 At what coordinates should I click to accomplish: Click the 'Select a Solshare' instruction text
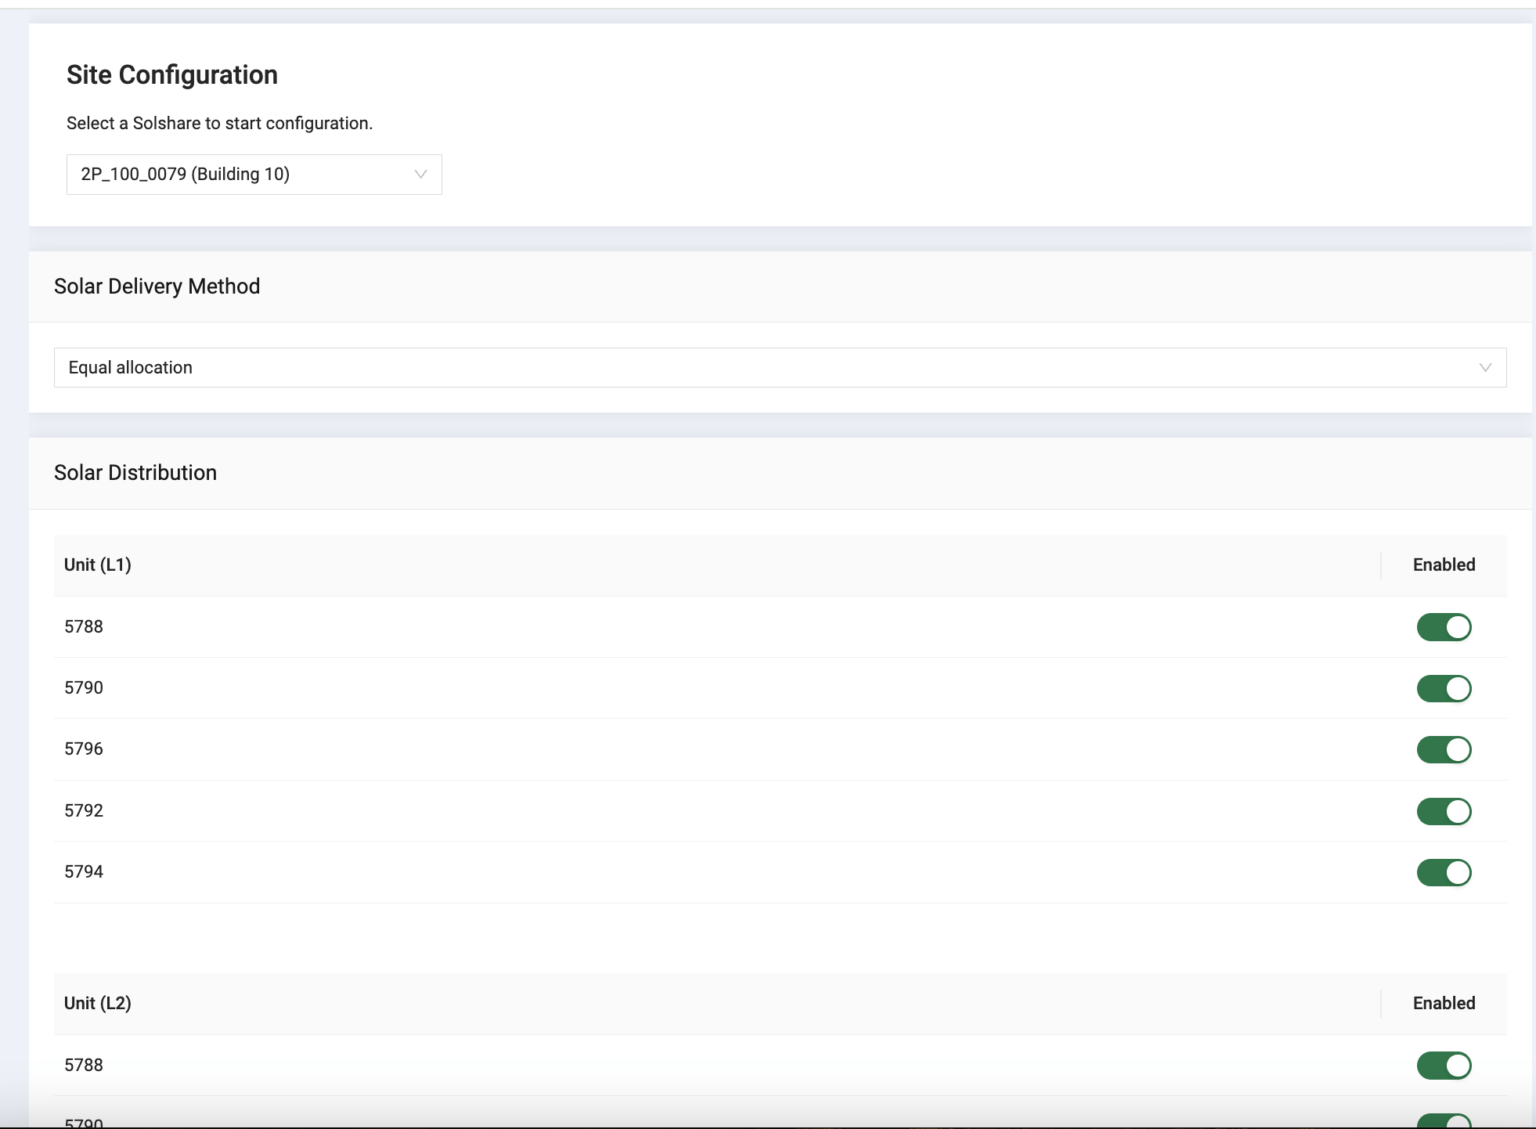(x=219, y=123)
